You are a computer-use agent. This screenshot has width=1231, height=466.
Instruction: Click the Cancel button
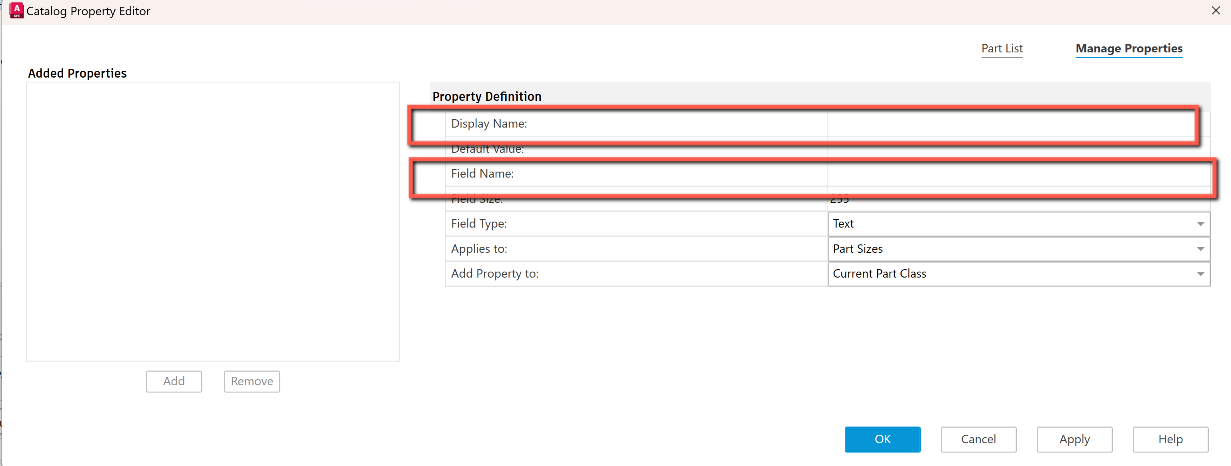click(x=978, y=439)
